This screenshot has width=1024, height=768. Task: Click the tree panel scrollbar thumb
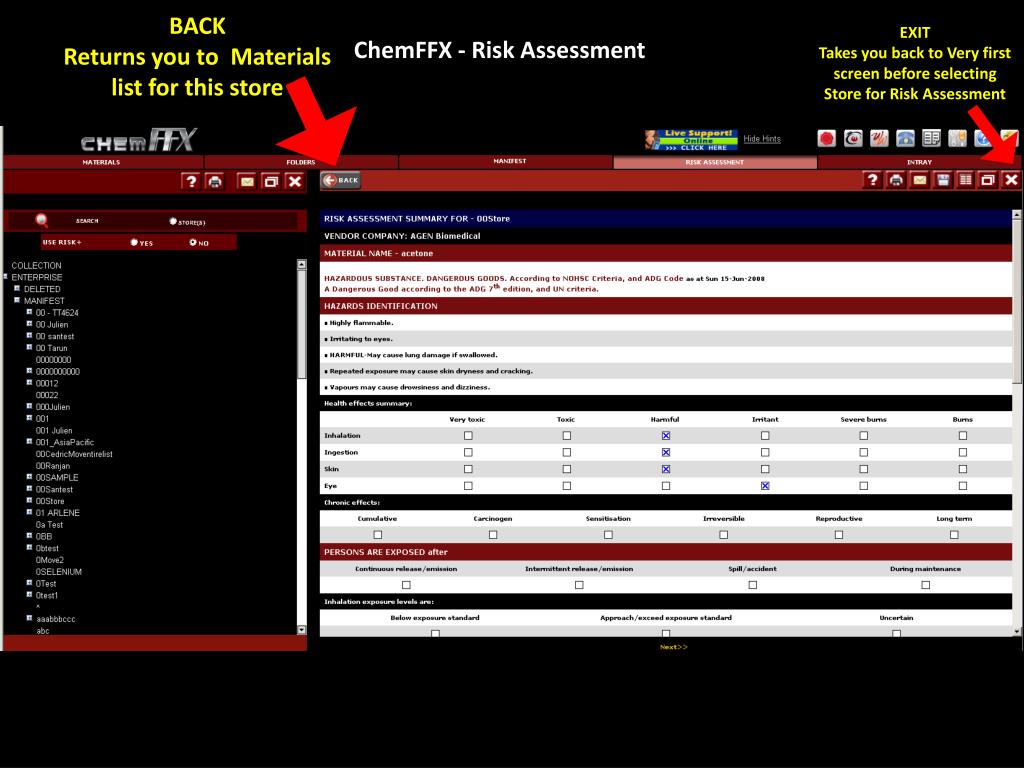click(301, 324)
